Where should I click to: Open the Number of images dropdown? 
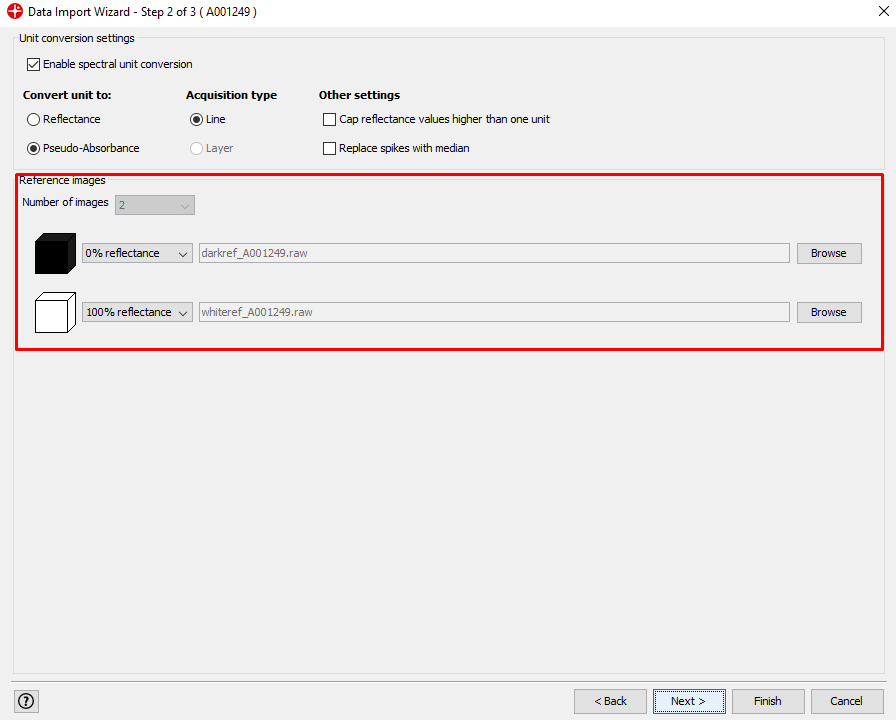pyautogui.click(x=155, y=205)
